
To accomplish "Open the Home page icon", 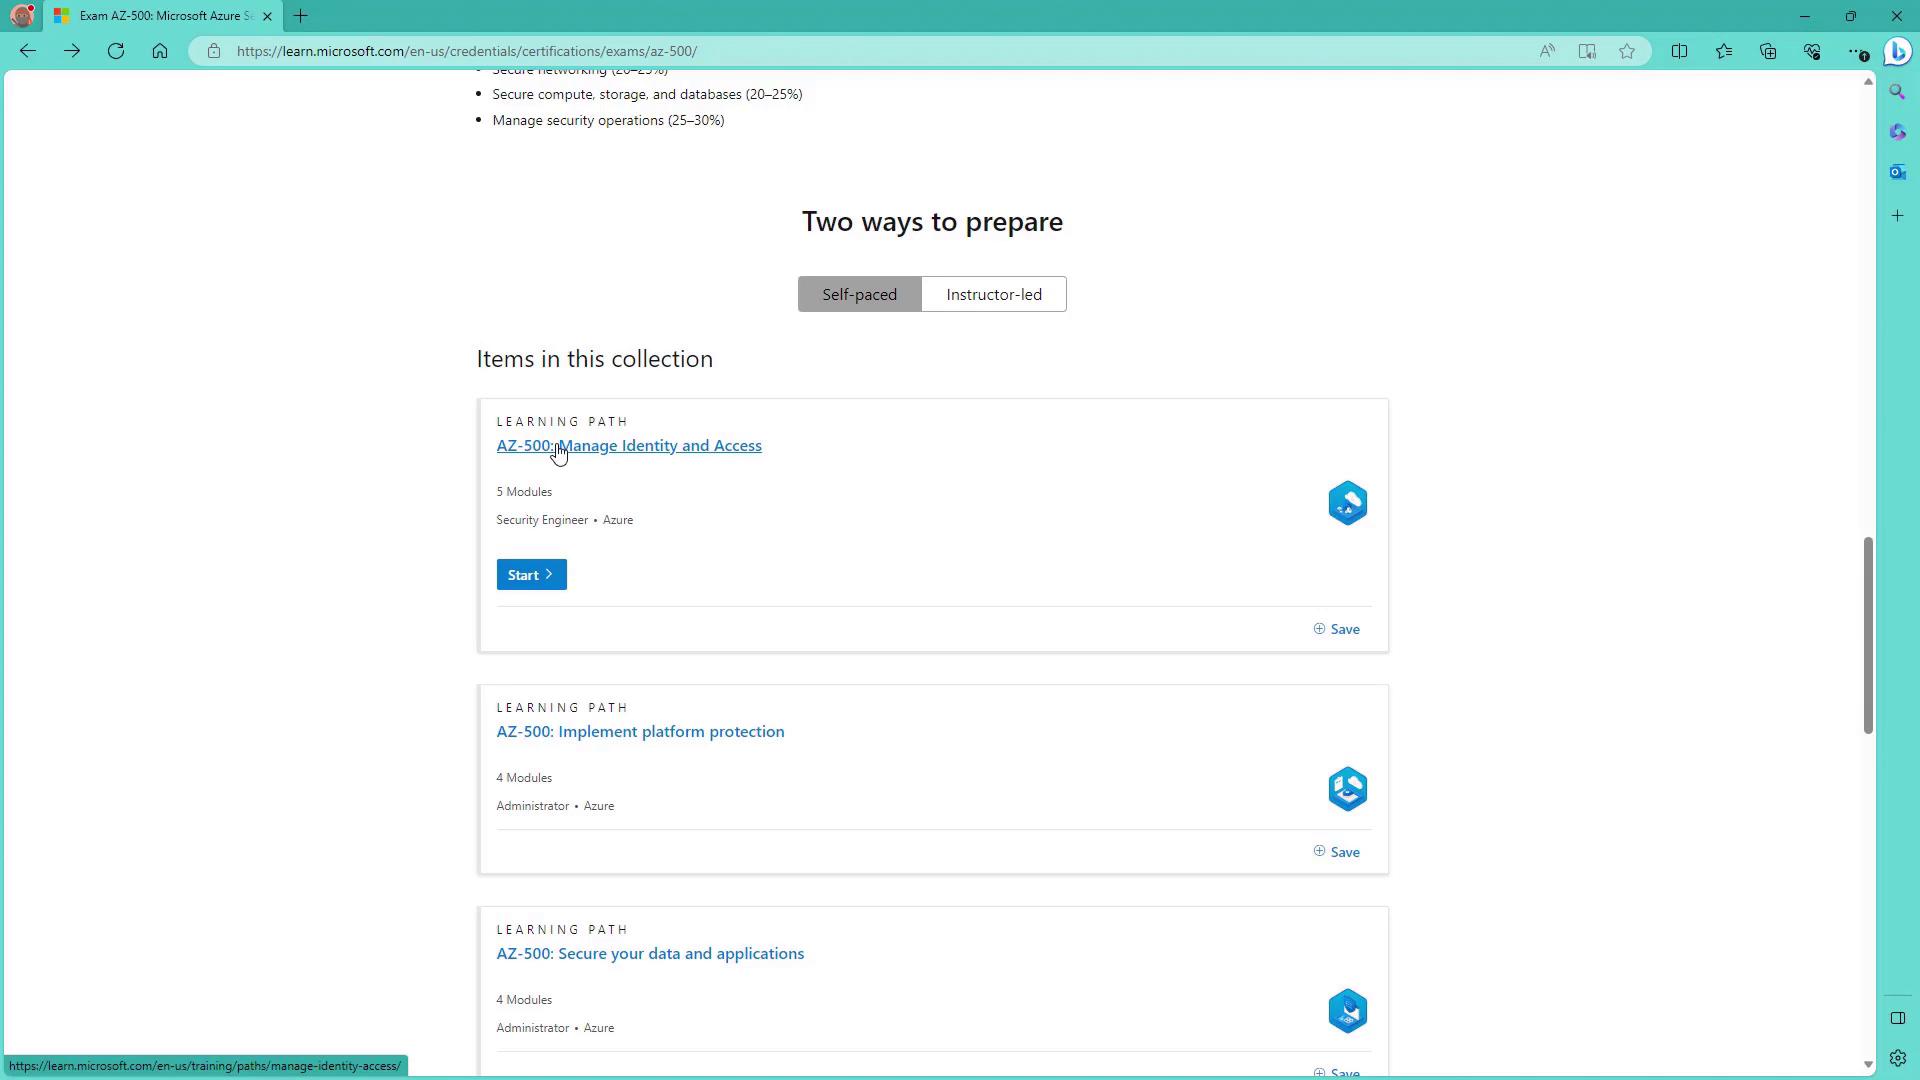I will tap(160, 51).
